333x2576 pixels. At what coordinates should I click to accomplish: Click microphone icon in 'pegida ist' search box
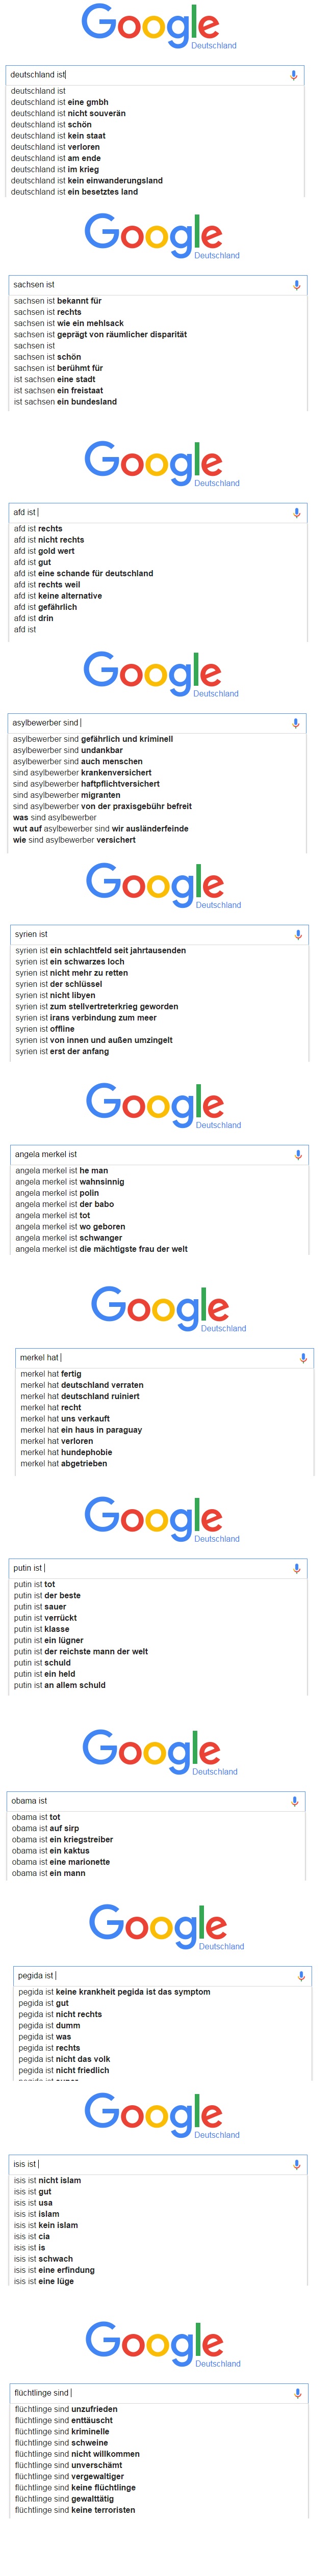[301, 1976]
